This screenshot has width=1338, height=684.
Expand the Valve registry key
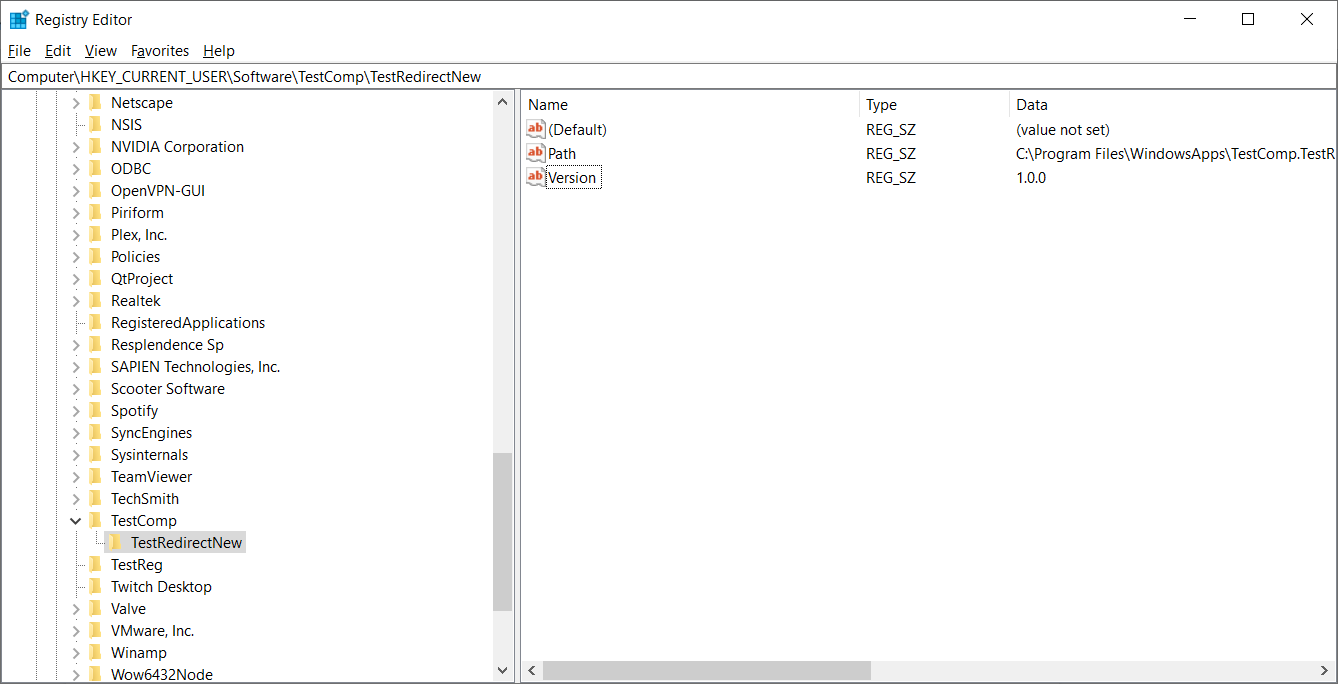(x=76, y=609)
